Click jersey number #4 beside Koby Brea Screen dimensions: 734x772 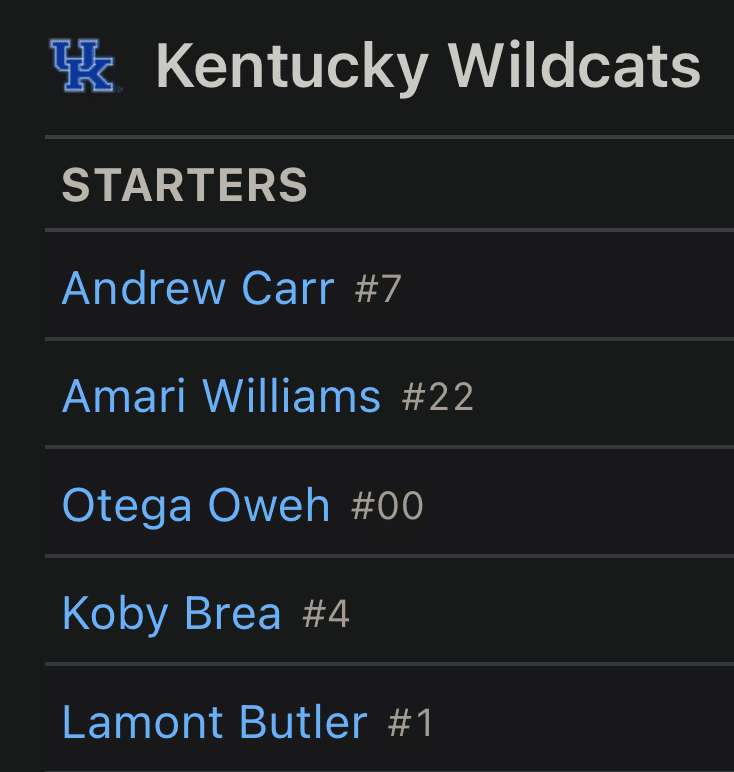pos(326,614)
